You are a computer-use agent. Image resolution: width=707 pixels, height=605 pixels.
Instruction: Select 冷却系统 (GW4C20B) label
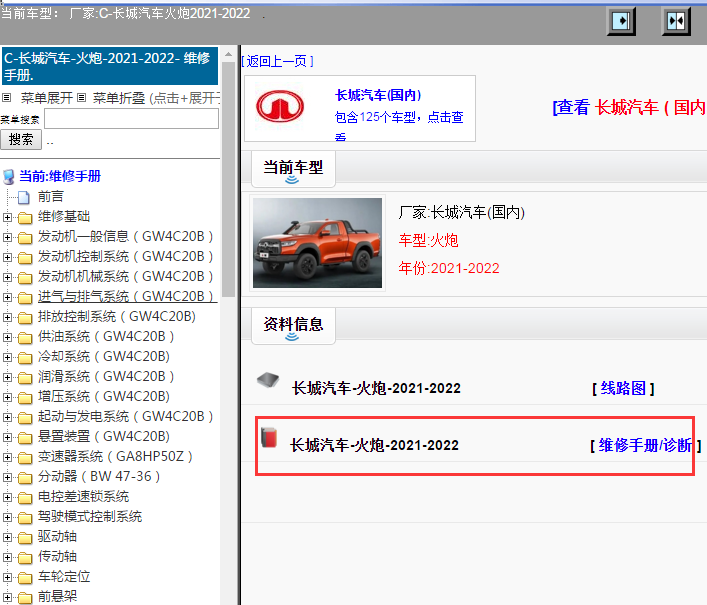click(x=104, y=357)
